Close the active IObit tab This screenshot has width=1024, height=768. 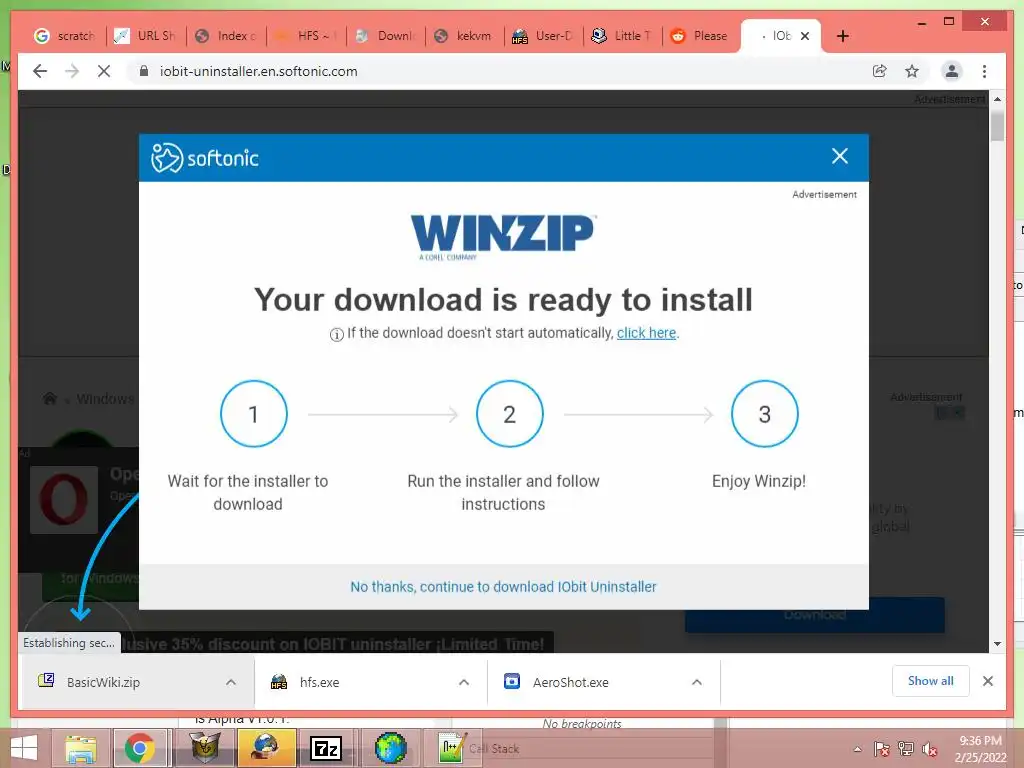805,36
